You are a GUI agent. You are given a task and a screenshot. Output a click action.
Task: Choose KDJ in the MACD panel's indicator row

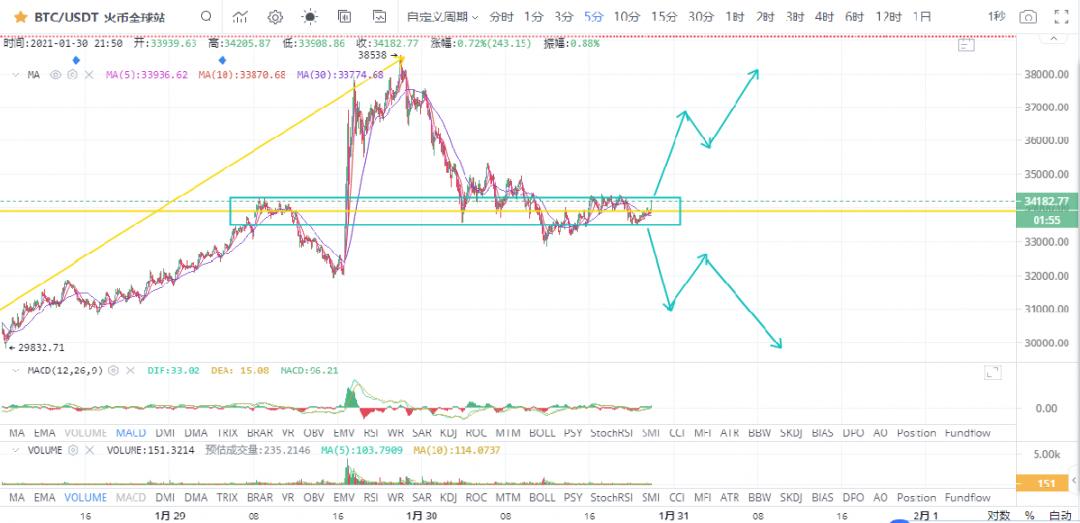coord(448,433)
